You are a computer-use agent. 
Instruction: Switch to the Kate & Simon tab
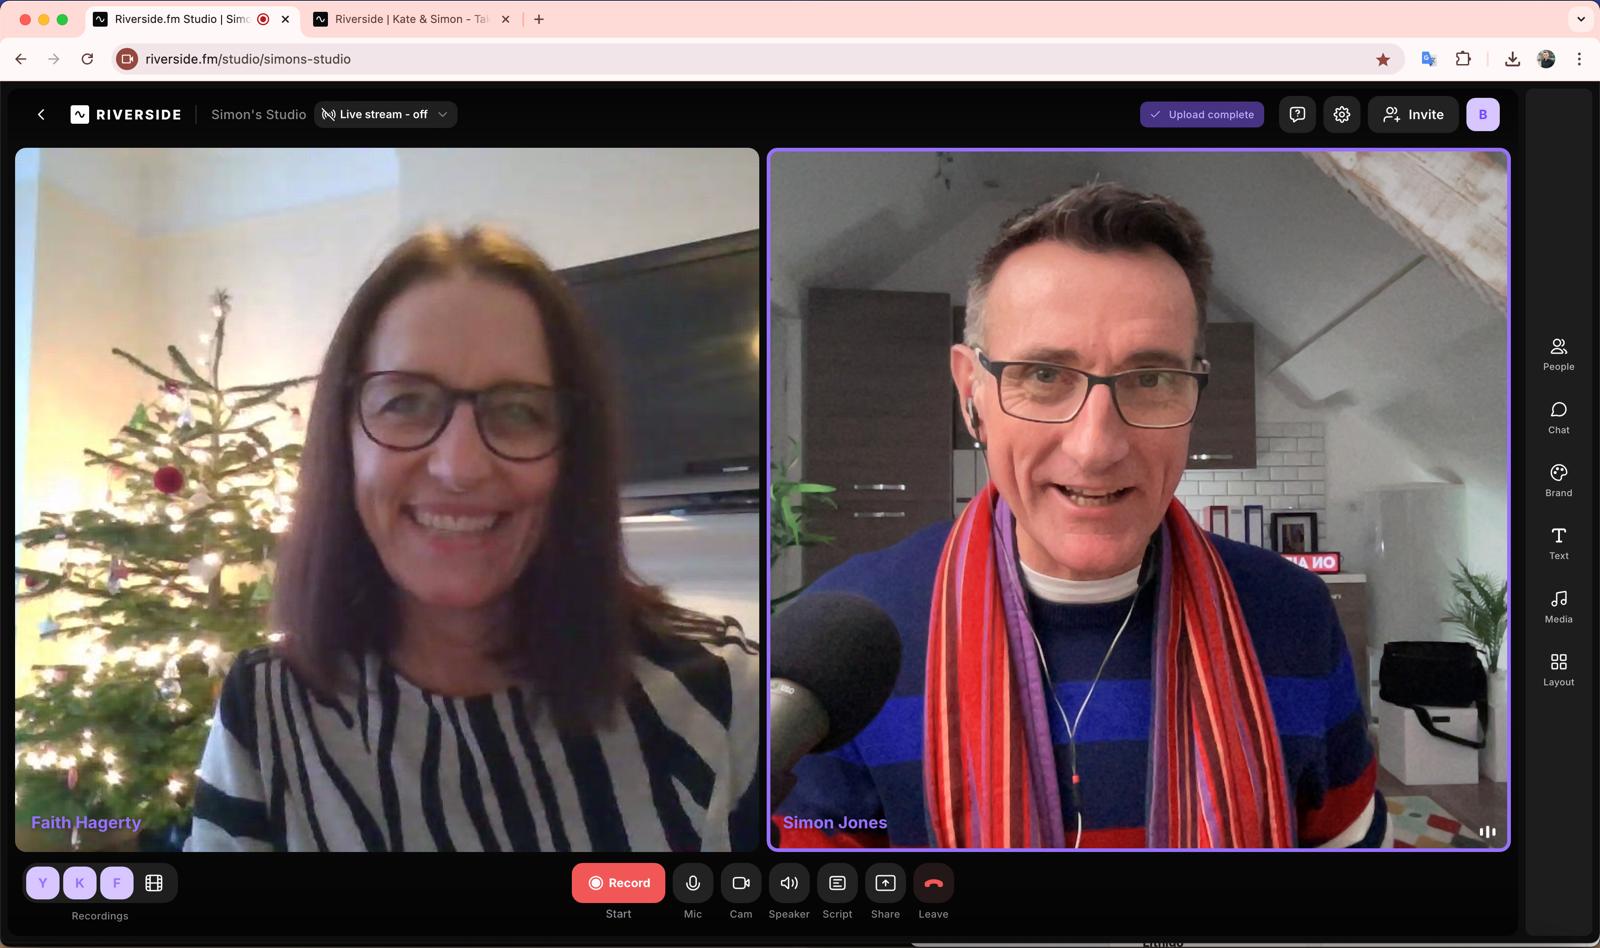(410, 19)
